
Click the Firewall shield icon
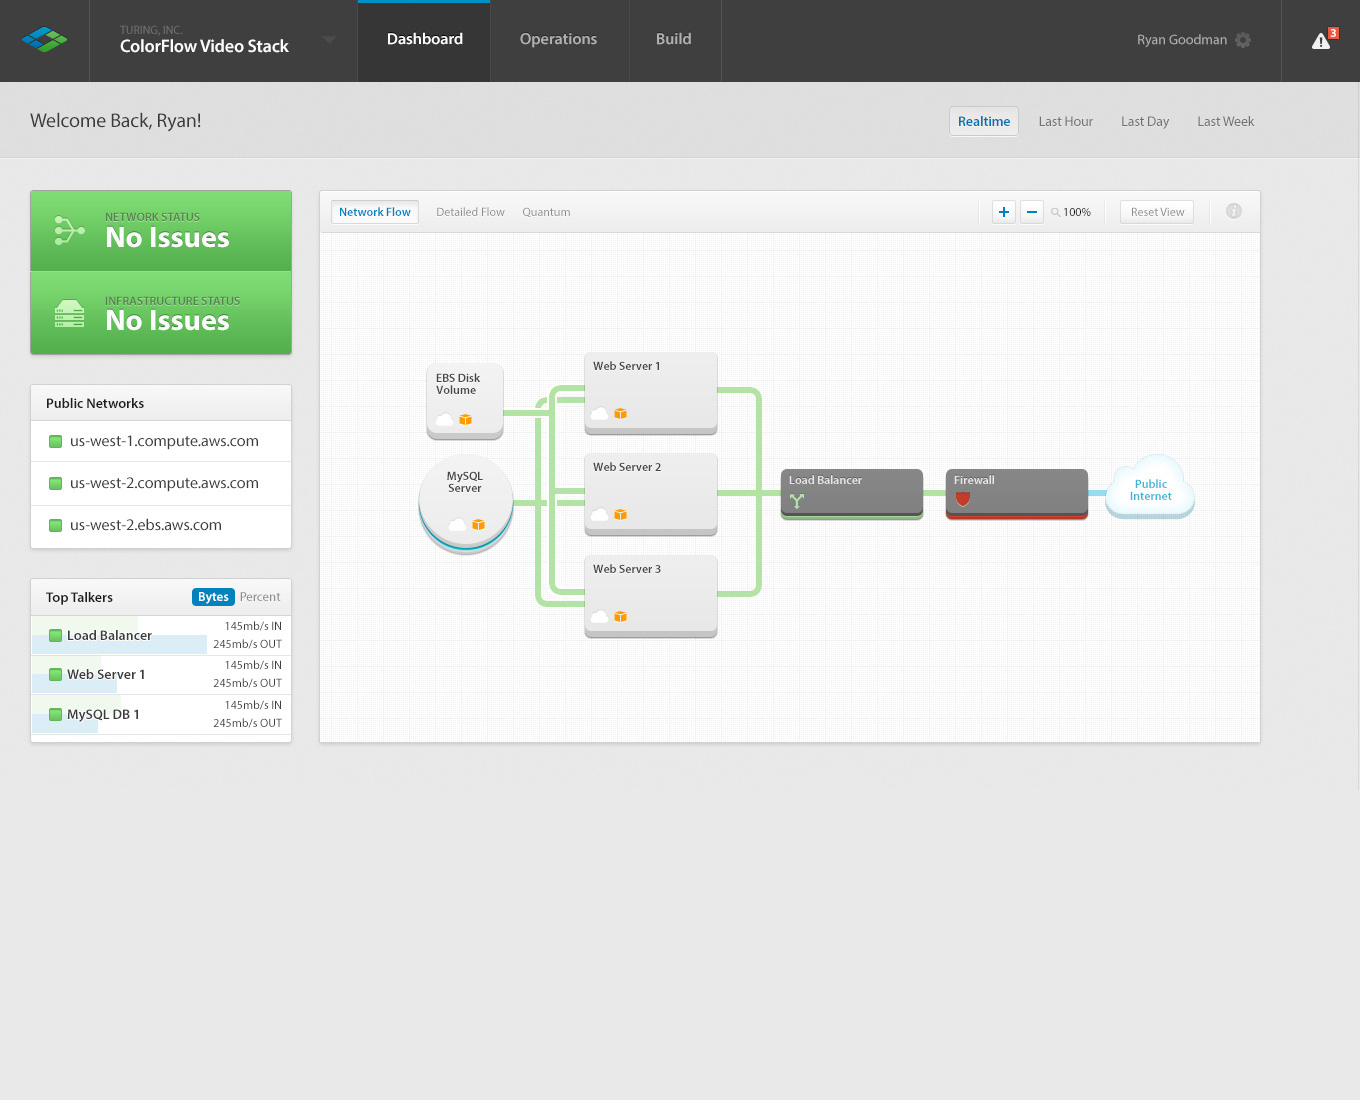pos(963,499)
